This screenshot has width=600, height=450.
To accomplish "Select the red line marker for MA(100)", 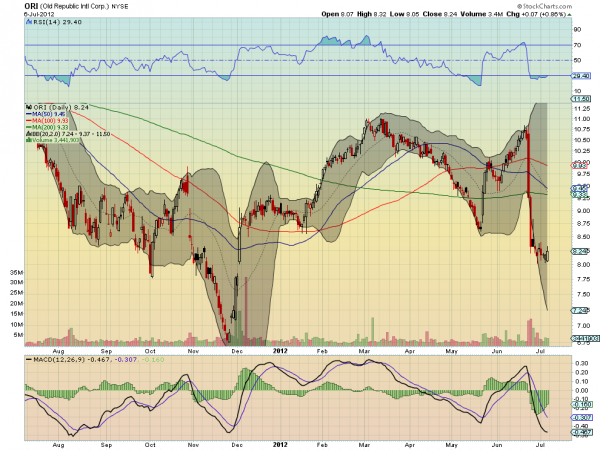I will tap(29, 121).
